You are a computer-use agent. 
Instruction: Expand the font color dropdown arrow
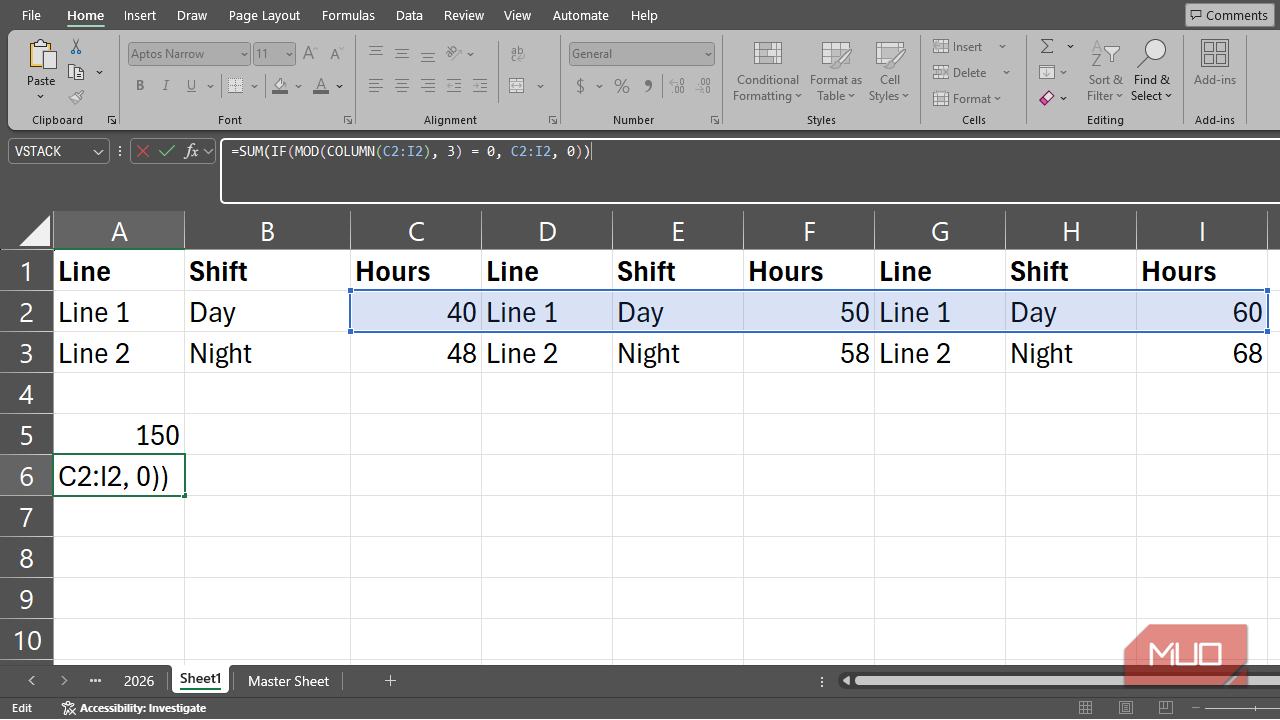pyautogui.click(x=340, y=86)
